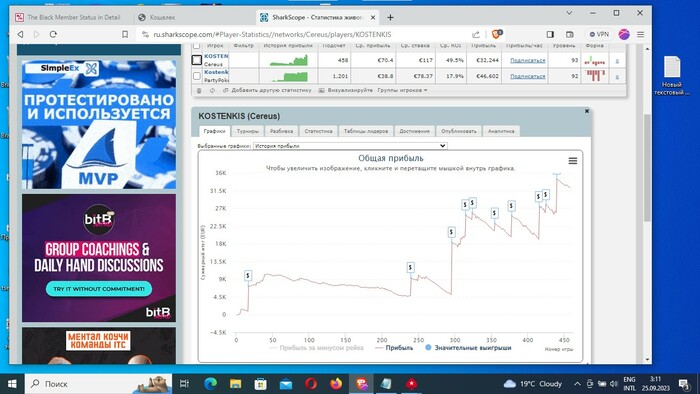
Task: Check the KOSTENKIS Cereus row checkbox
Action: pyautogui.click(x=197, y=60)
